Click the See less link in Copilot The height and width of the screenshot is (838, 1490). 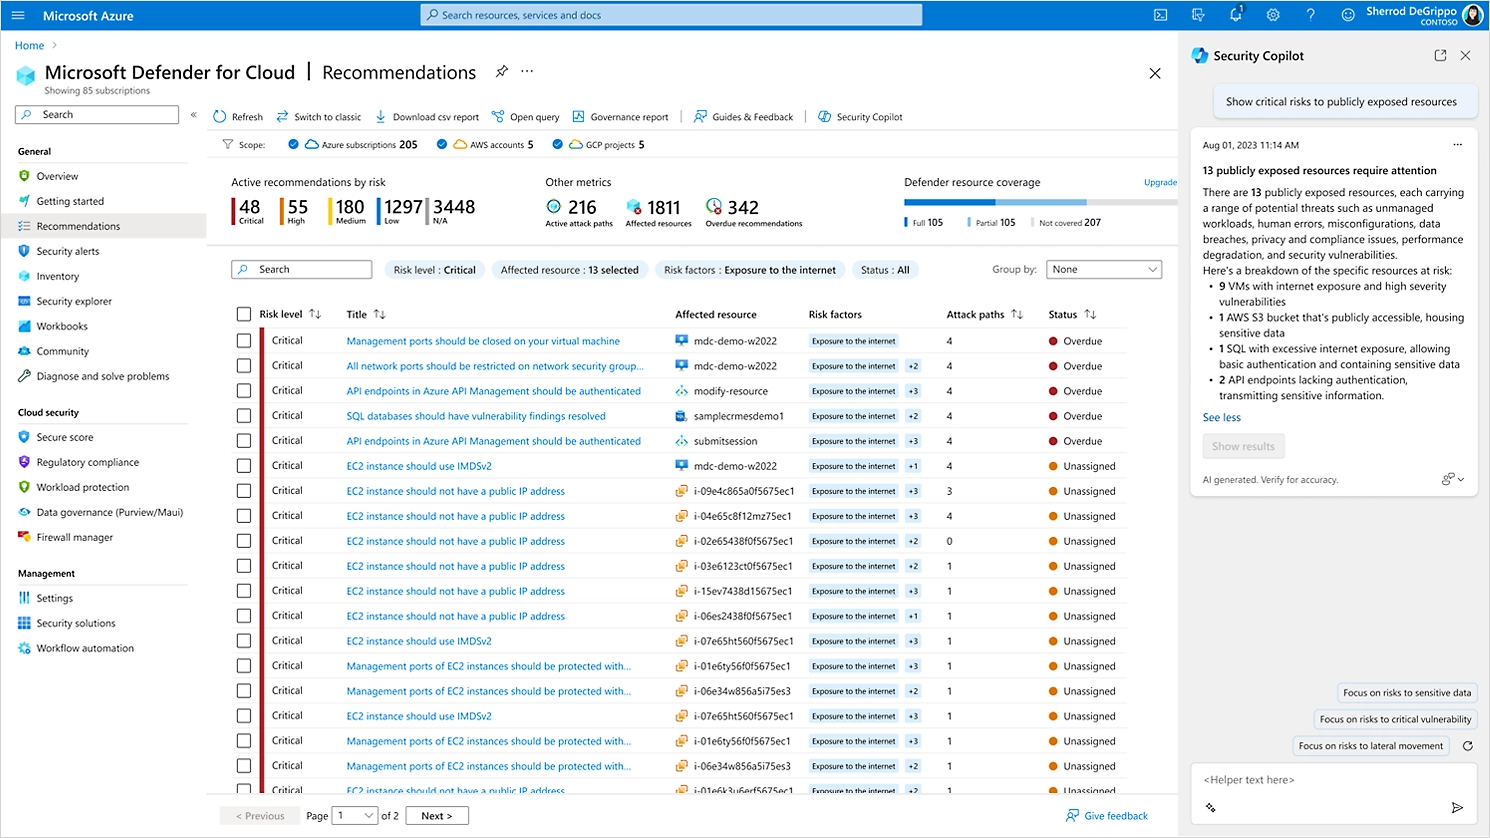coord(1221,418)
